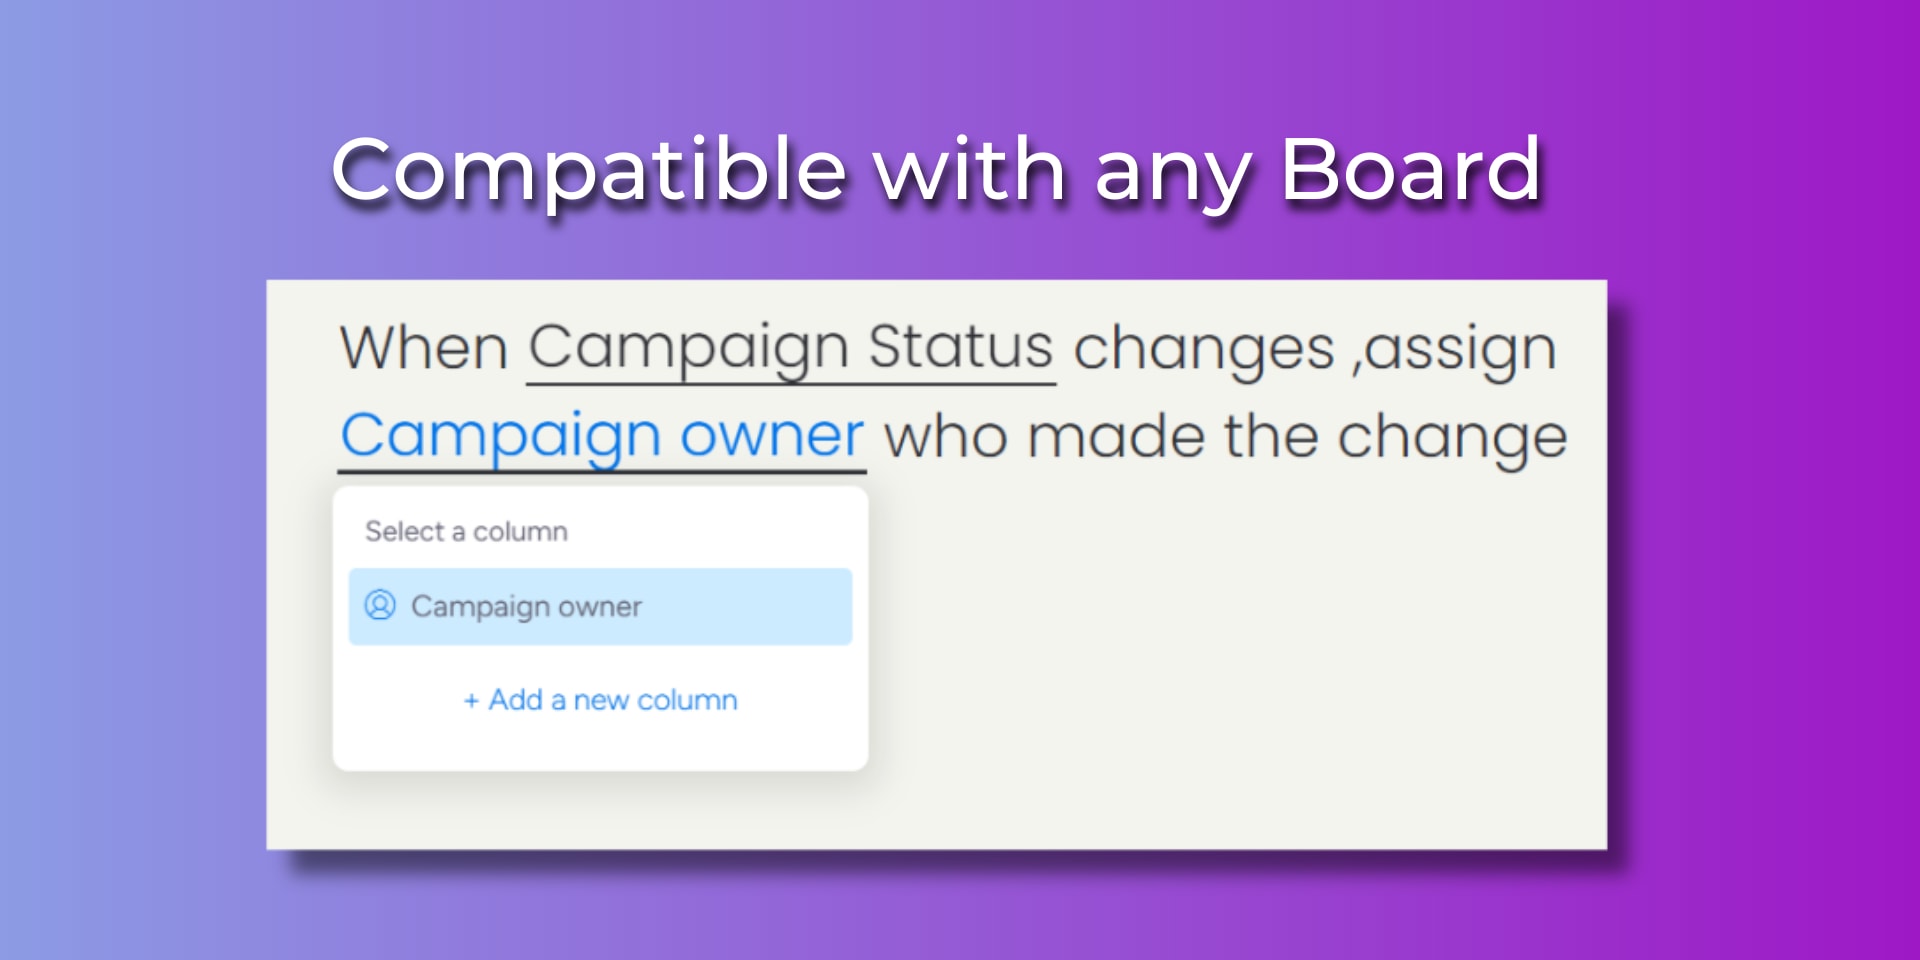The width and height of the screenshot is (1920, 960).
Task: Click the word changes in the sentence
Action: [x=1204, y=349]
